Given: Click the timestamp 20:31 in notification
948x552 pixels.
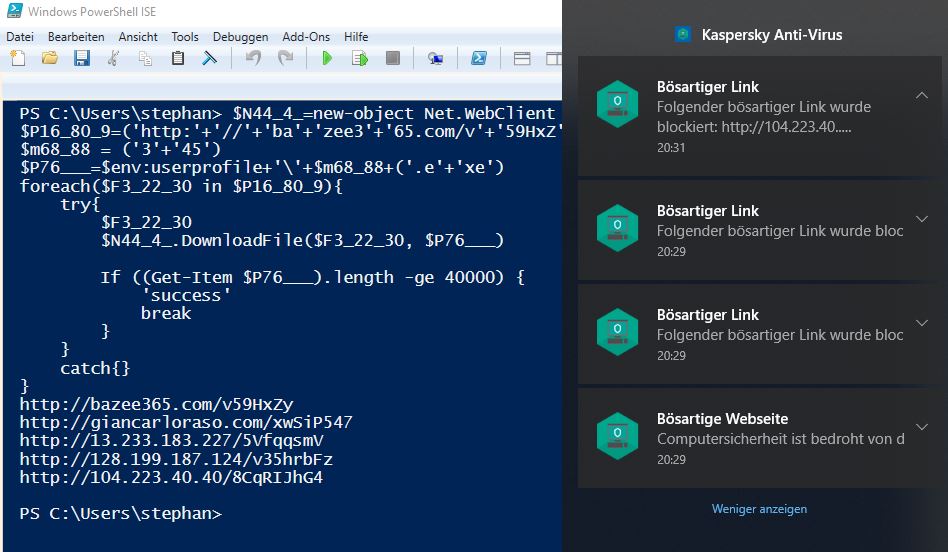Looking at the screenshot, I should point(671,148).
